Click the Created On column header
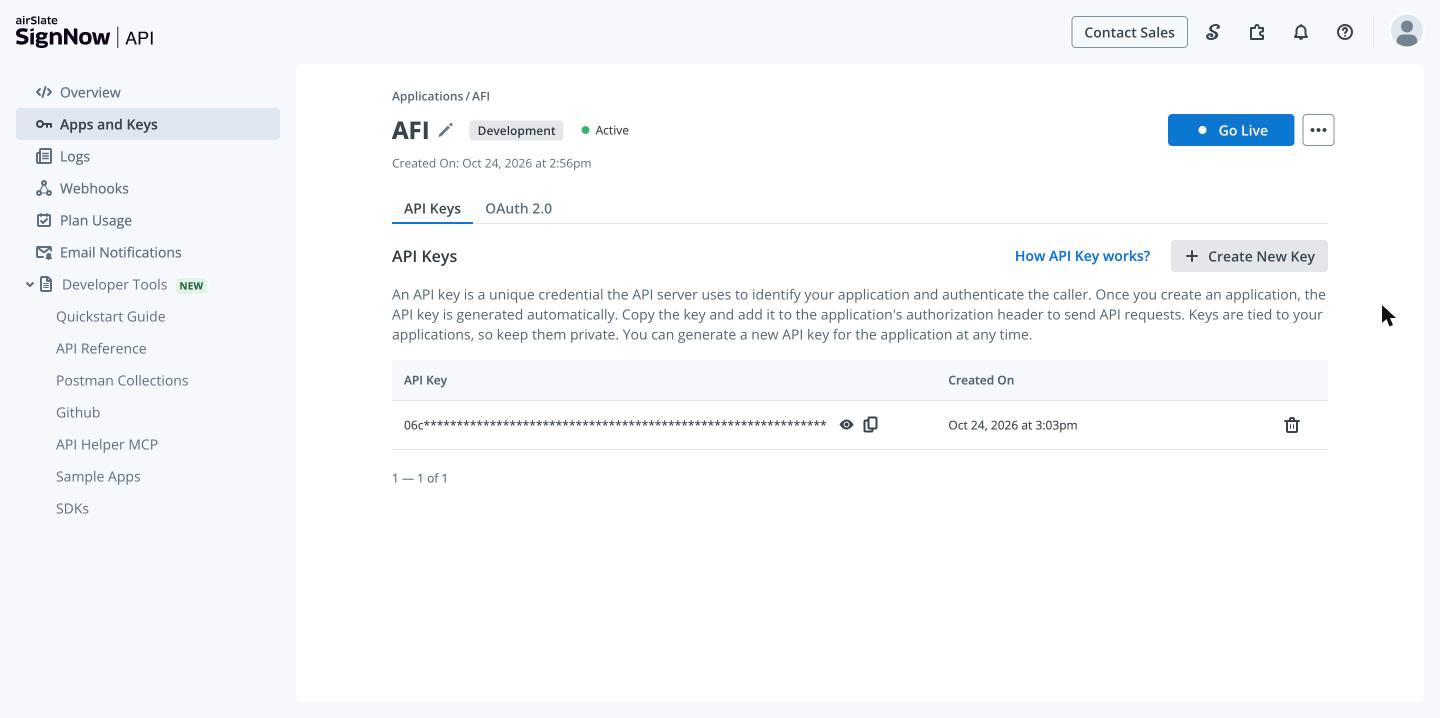The width and height of the screenshot is (1440, 718). click(x=981, y=380)
